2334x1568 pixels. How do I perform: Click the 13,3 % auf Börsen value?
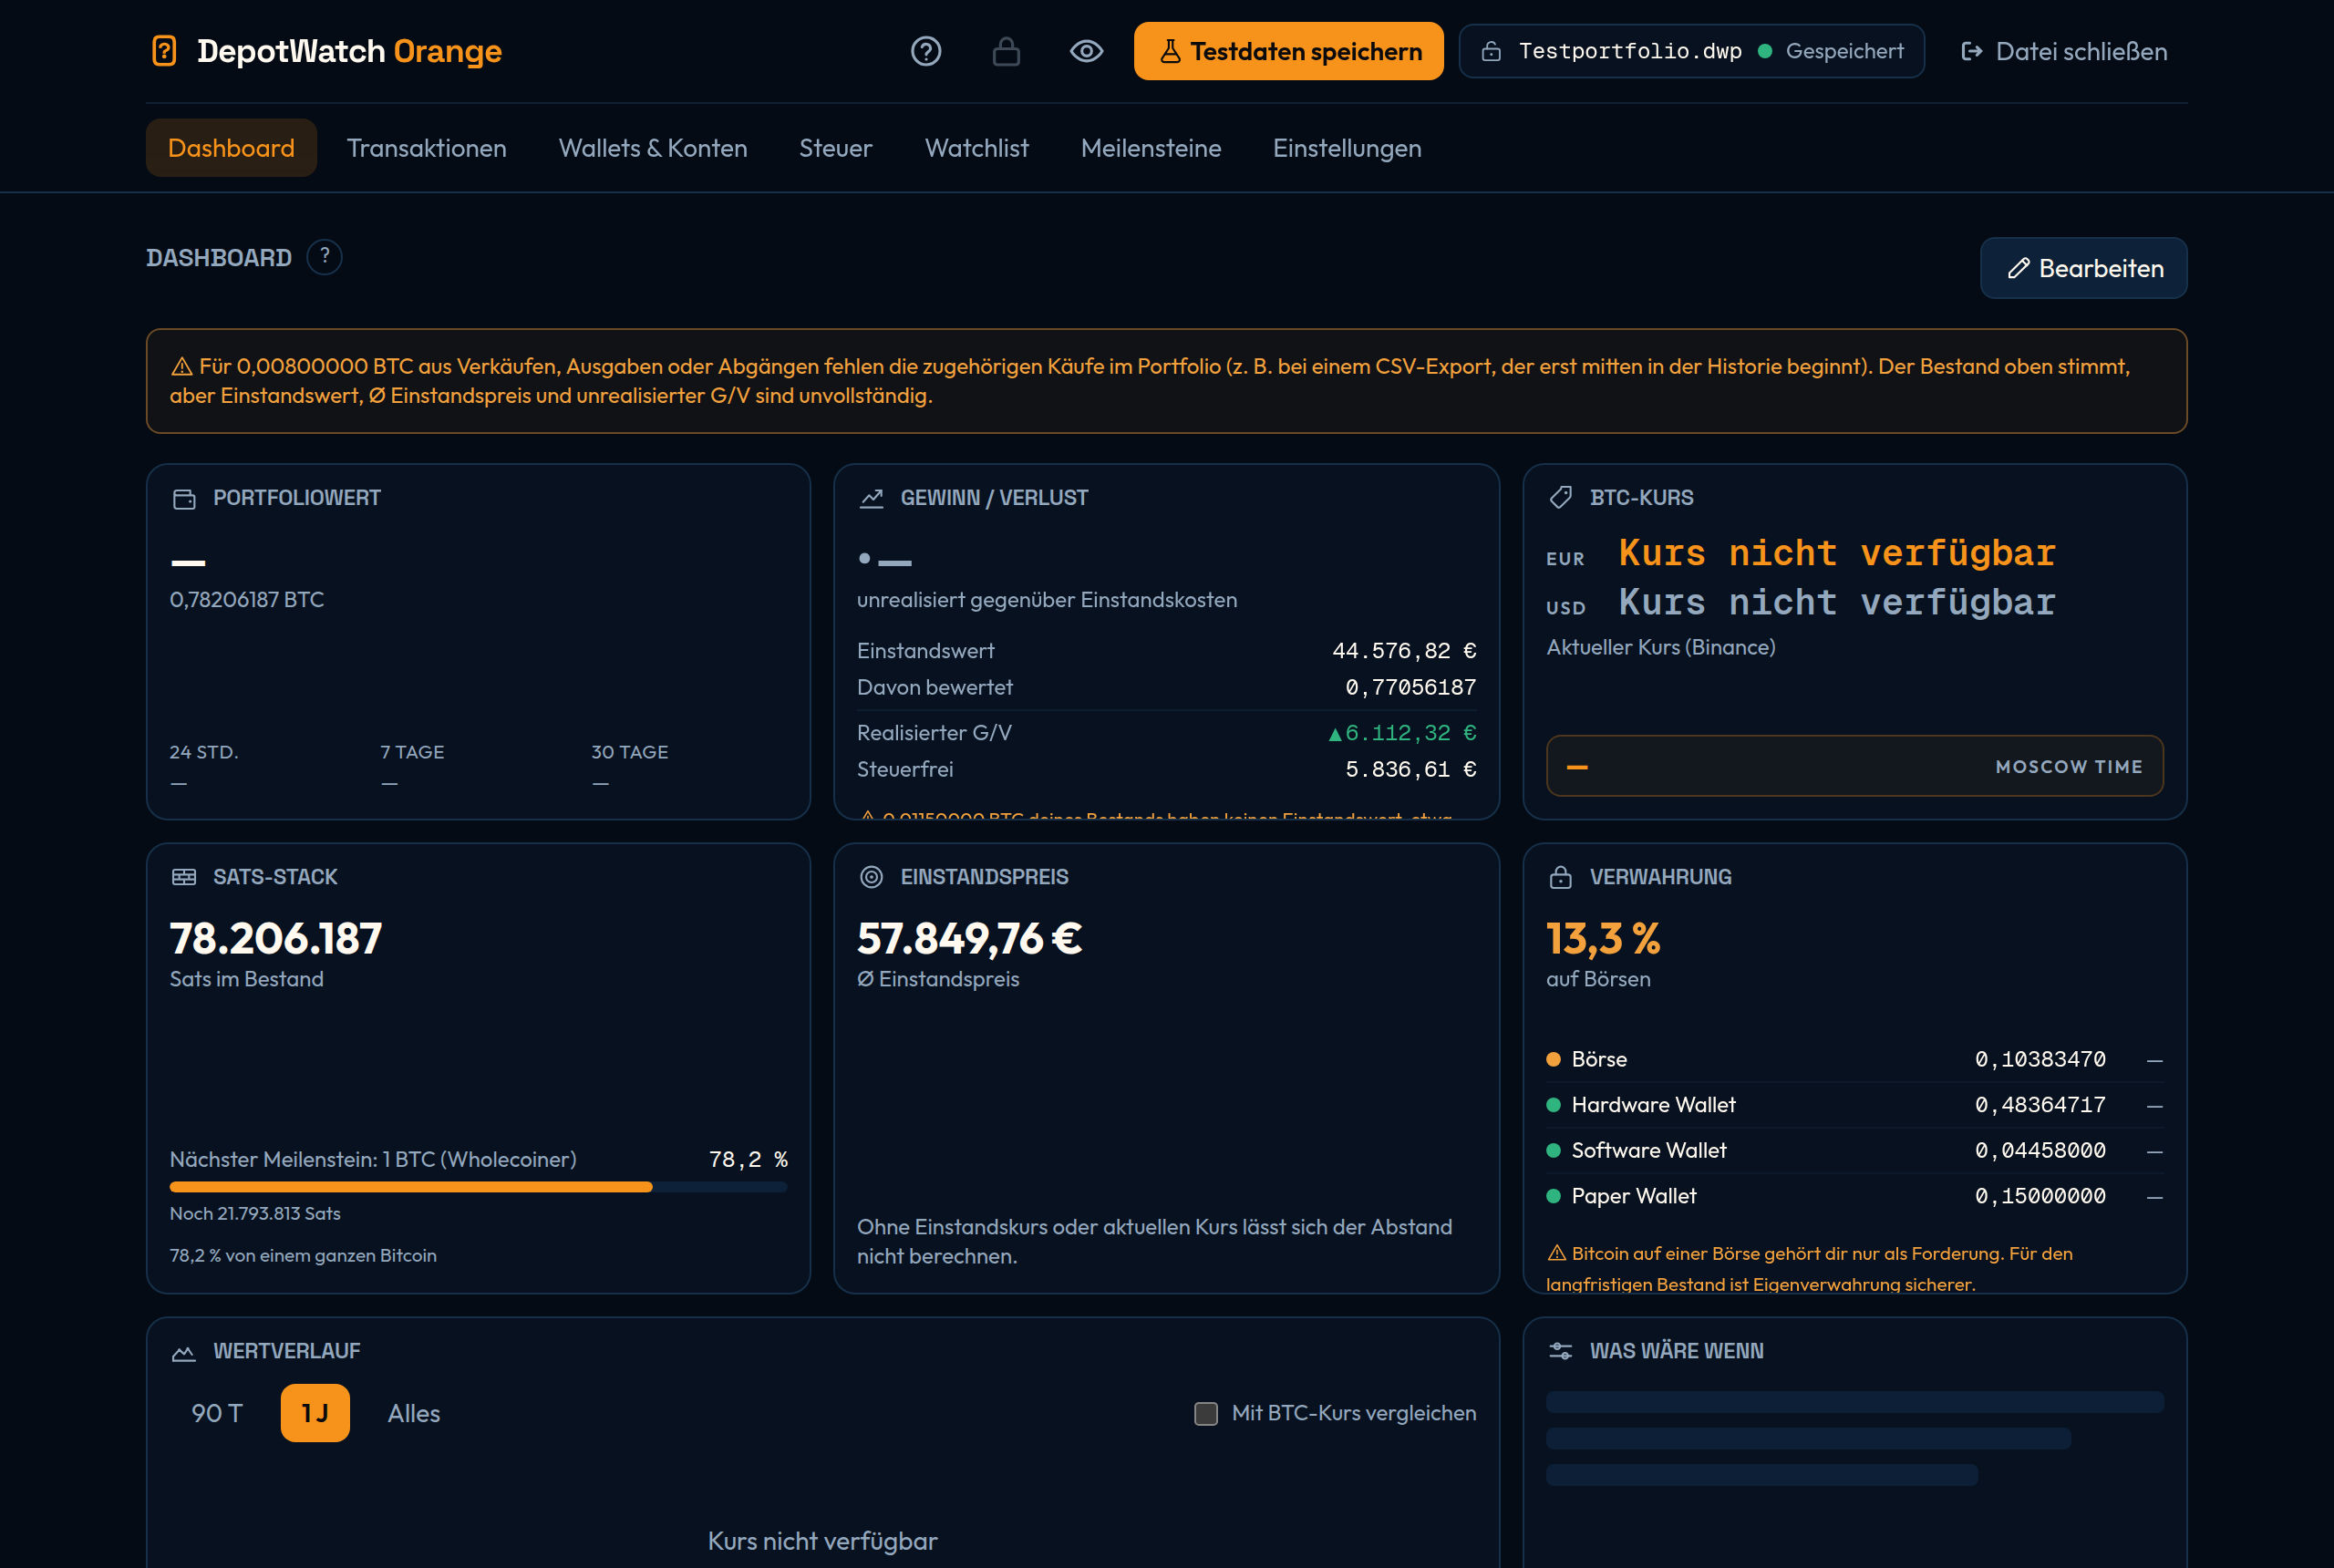point(1603,938)
